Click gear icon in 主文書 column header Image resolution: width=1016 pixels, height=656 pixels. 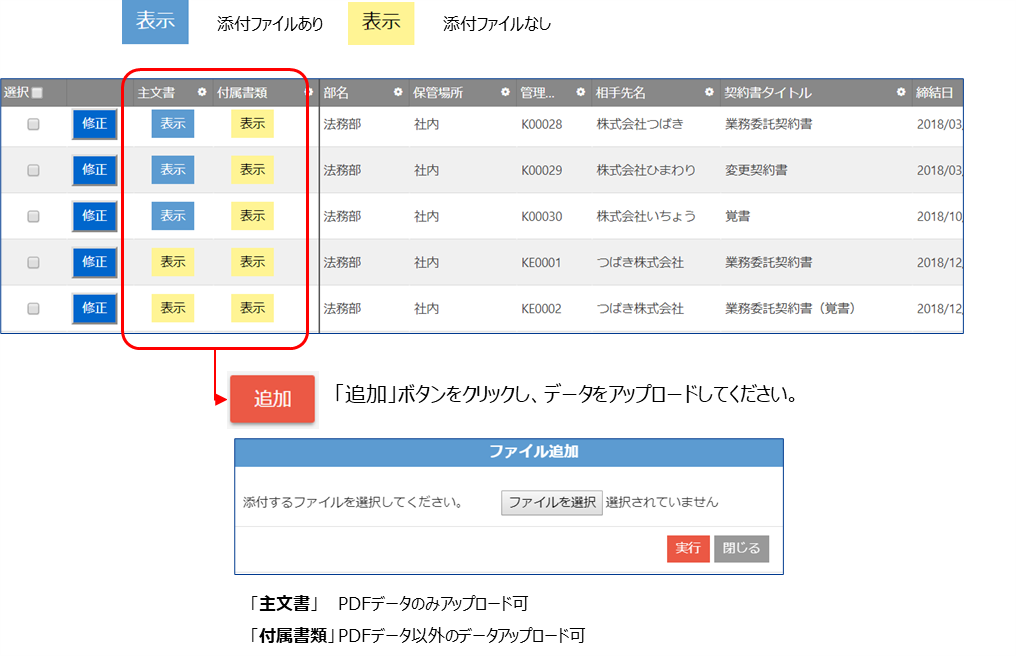202,93
